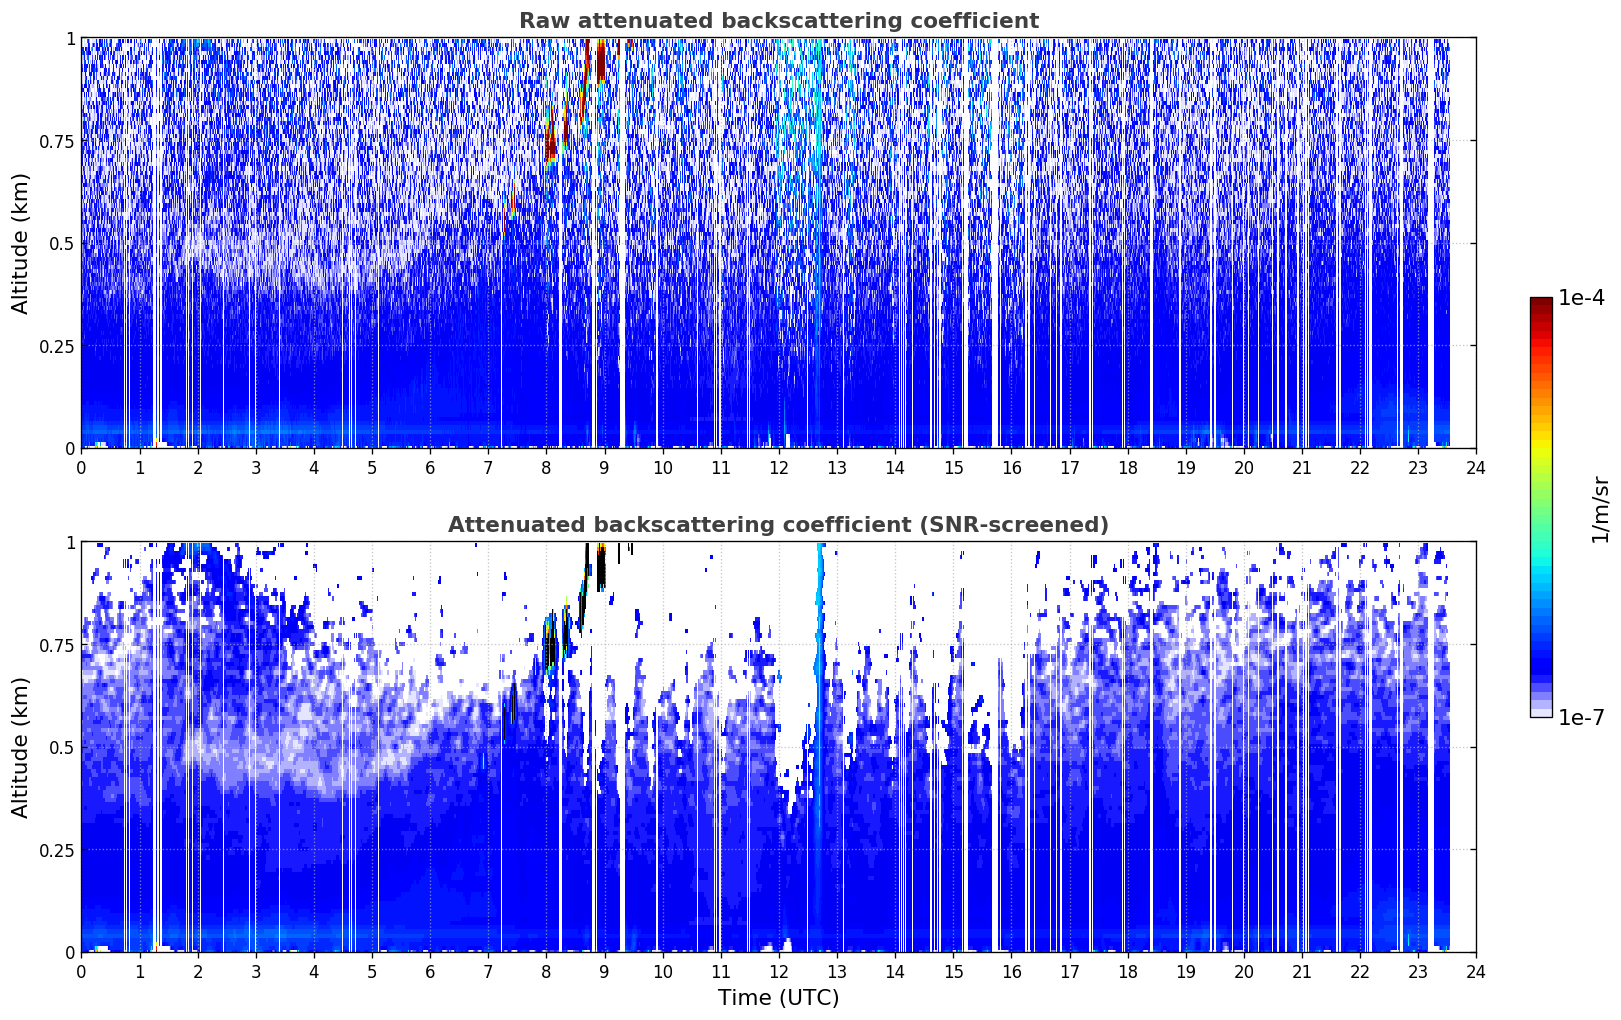Click the 3 hour tick on lower plot
The image size is (1621, 1020).
click(256, 971)
